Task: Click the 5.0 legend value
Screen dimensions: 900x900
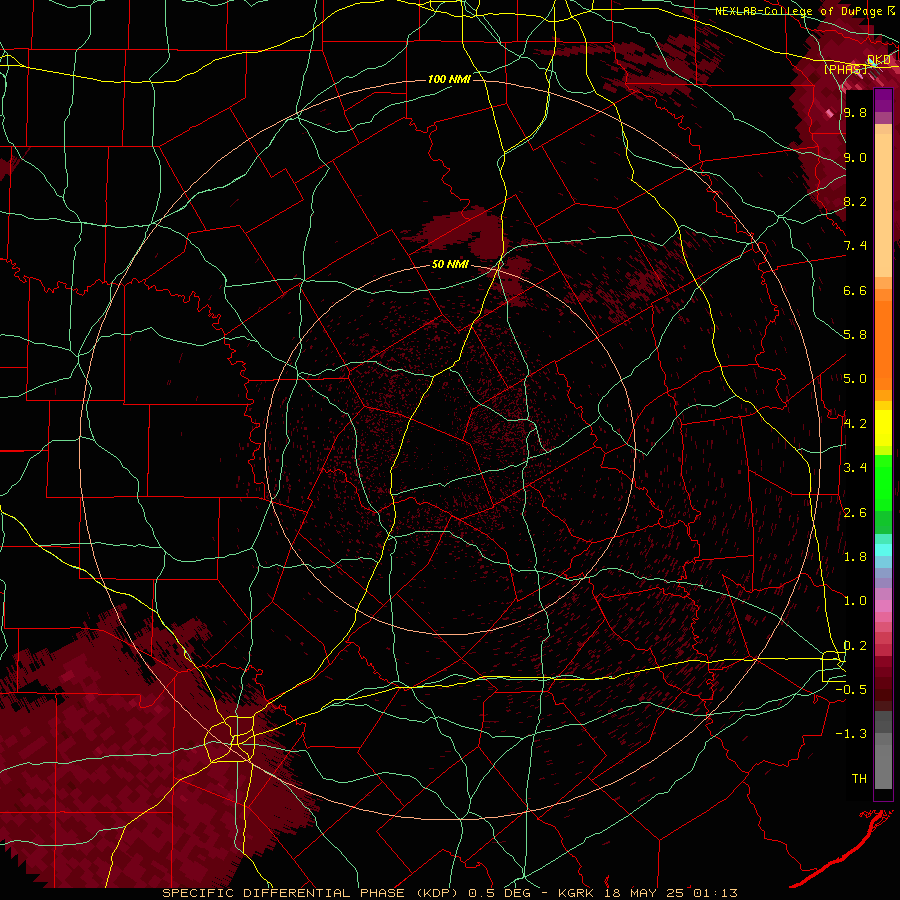Action: click(855, 379)
